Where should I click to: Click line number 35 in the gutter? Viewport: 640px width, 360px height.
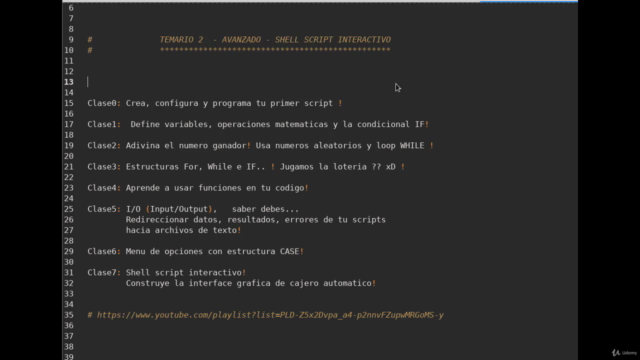tap(69, 315)
